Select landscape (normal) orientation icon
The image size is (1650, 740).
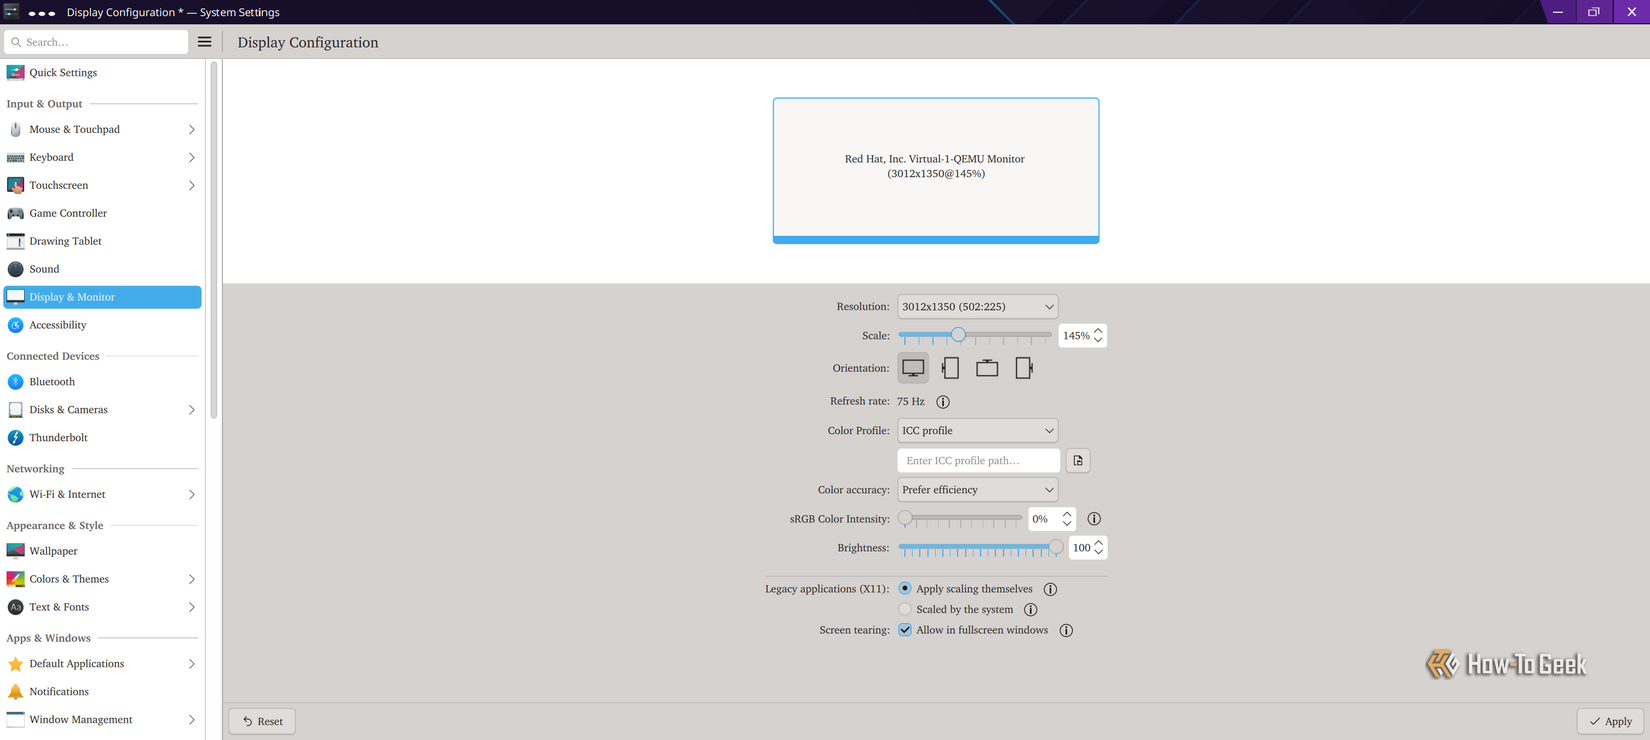click(913, 368)
